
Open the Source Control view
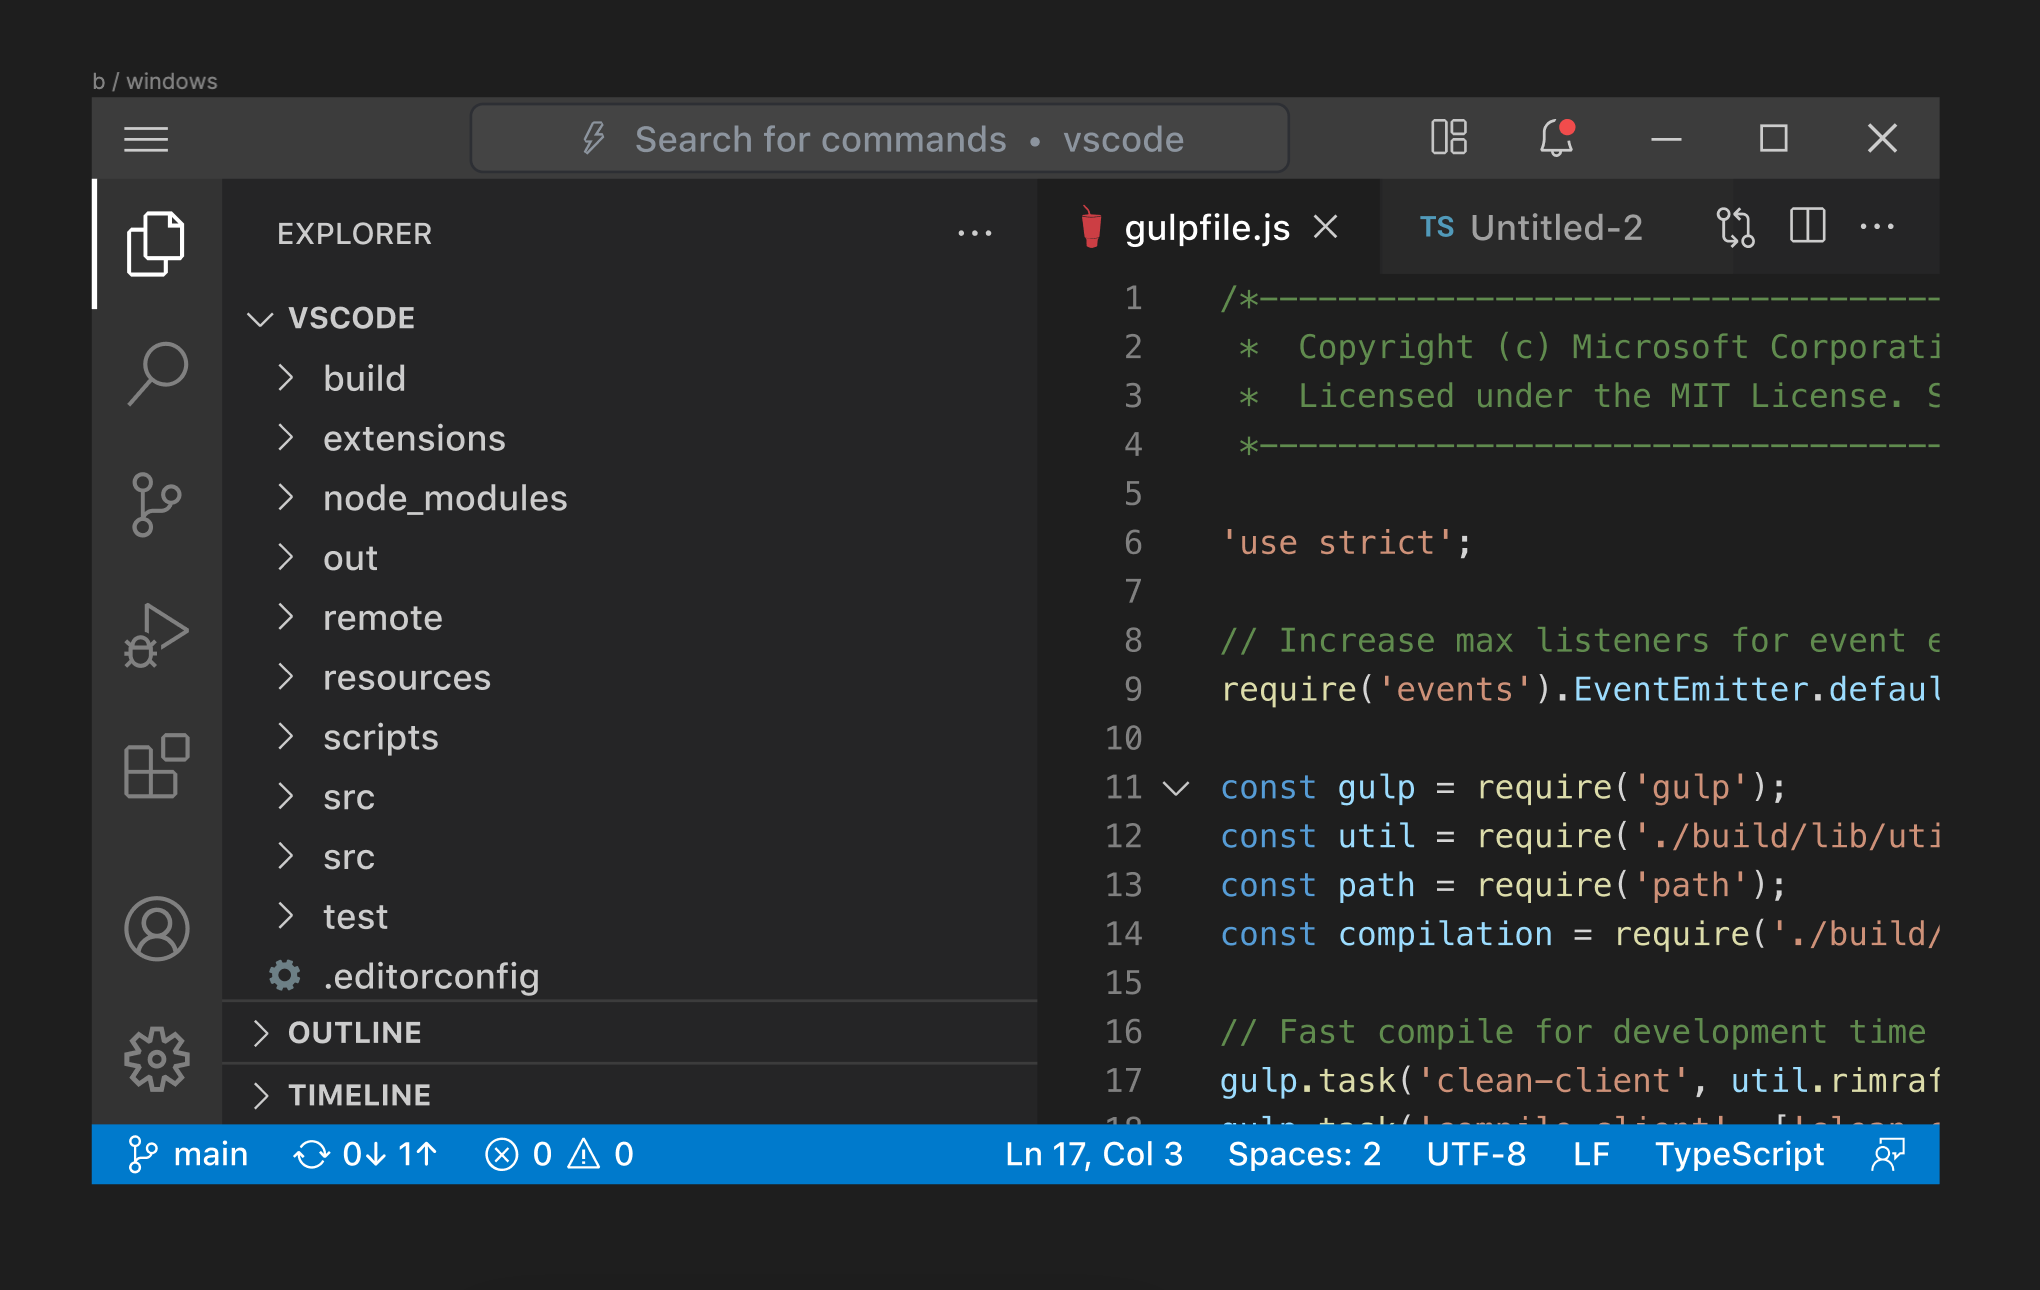coord(157,504)
